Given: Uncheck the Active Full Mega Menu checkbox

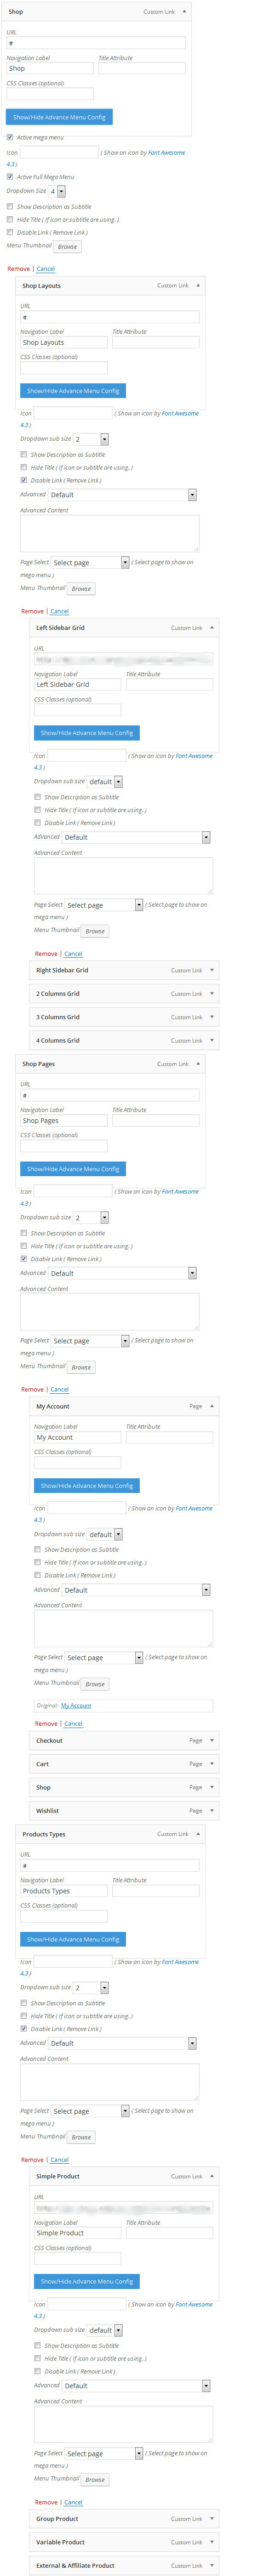Looking at the screenshot, I should tap(10, 177).
